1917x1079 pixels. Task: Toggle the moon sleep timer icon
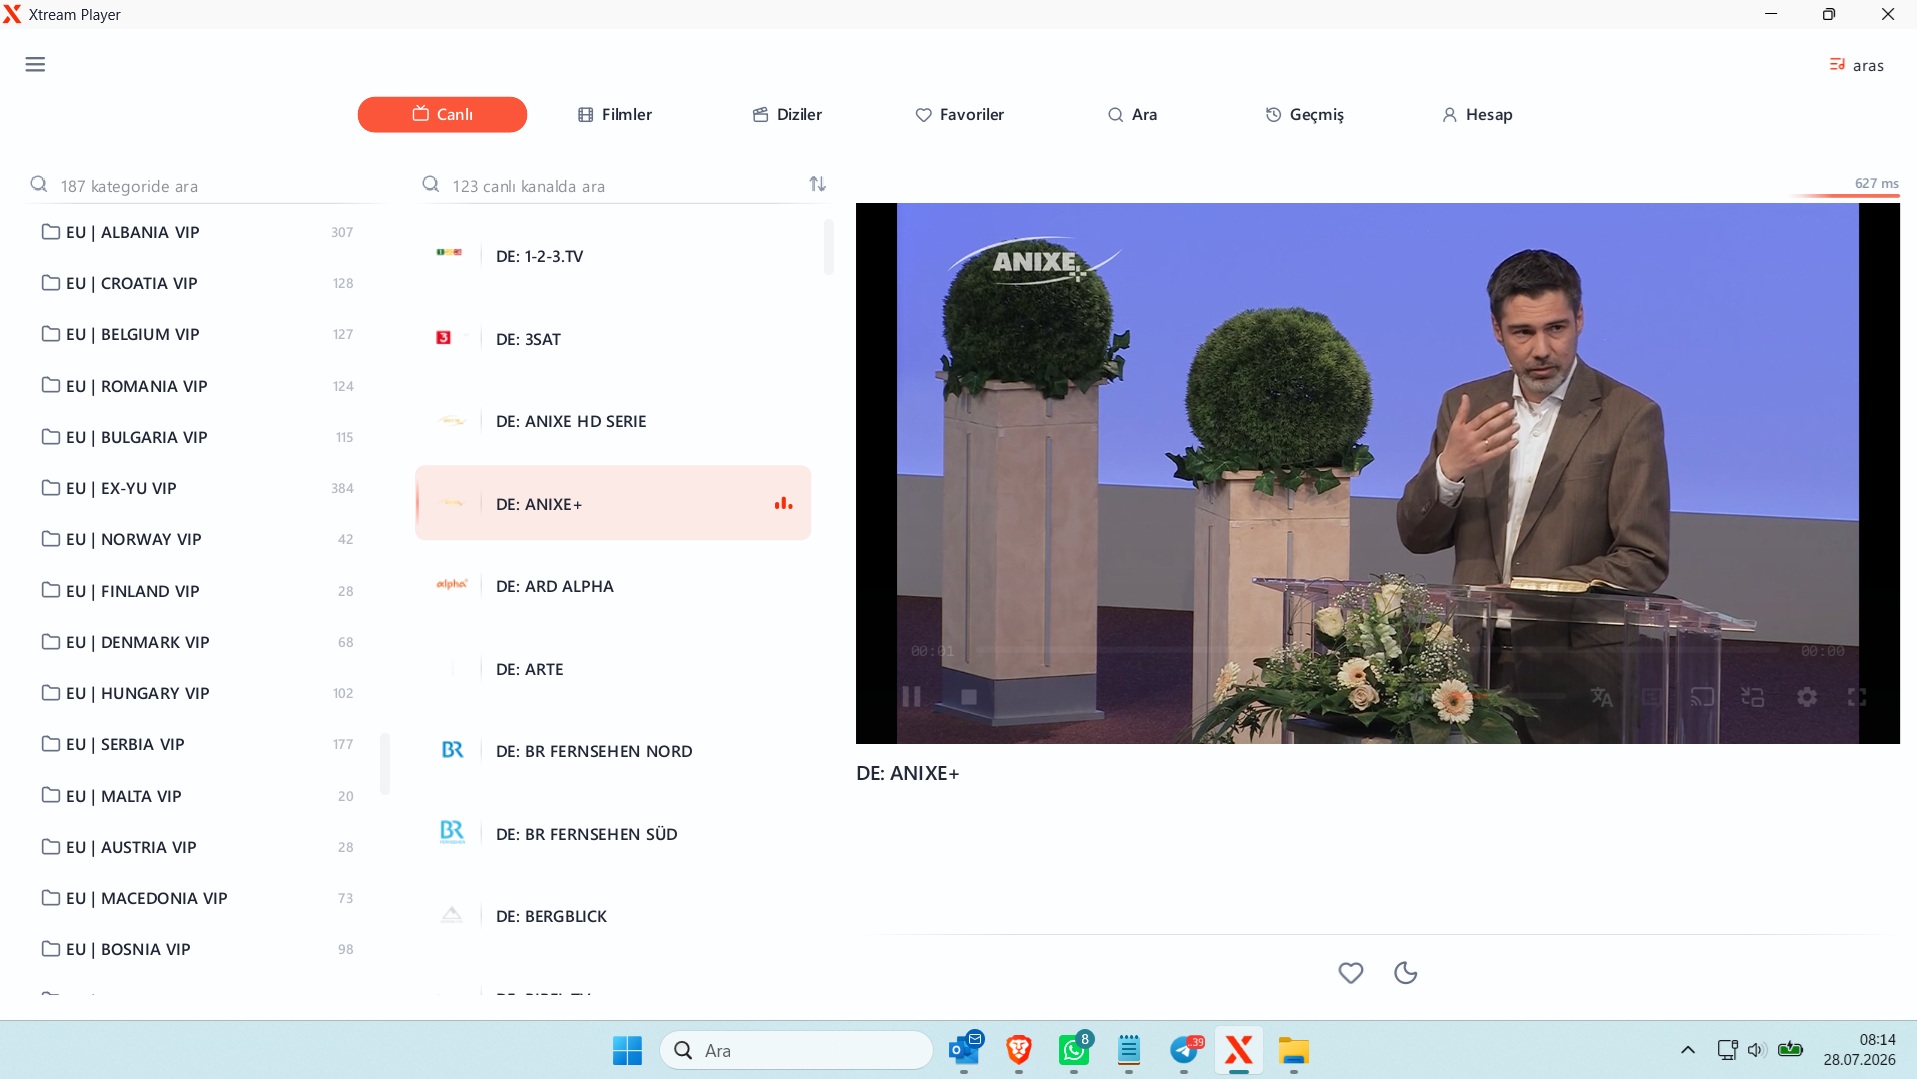pyautogui.click(x=1405, y=972)
